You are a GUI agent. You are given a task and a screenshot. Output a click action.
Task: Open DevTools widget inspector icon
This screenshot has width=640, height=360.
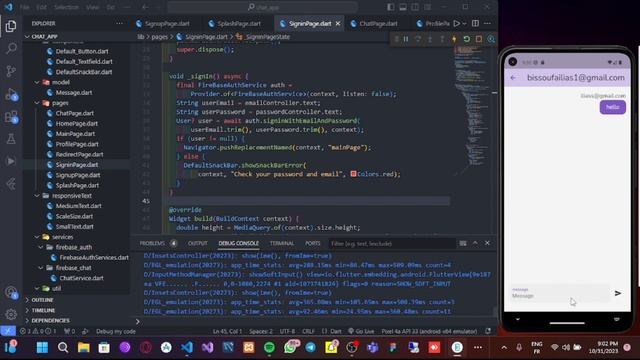tap(491, 39)
